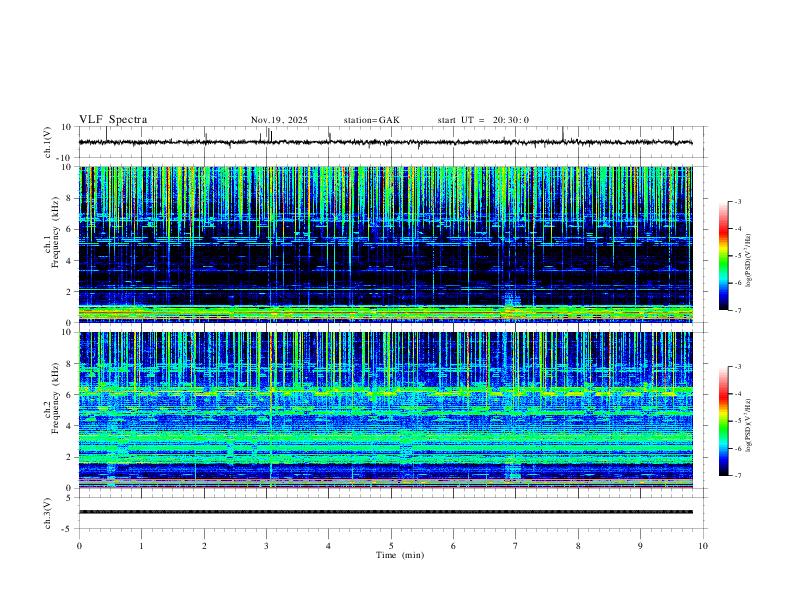792x612 pixels.
Task: Click the ch.1 spectrogram panel
Action: (386, 244)
